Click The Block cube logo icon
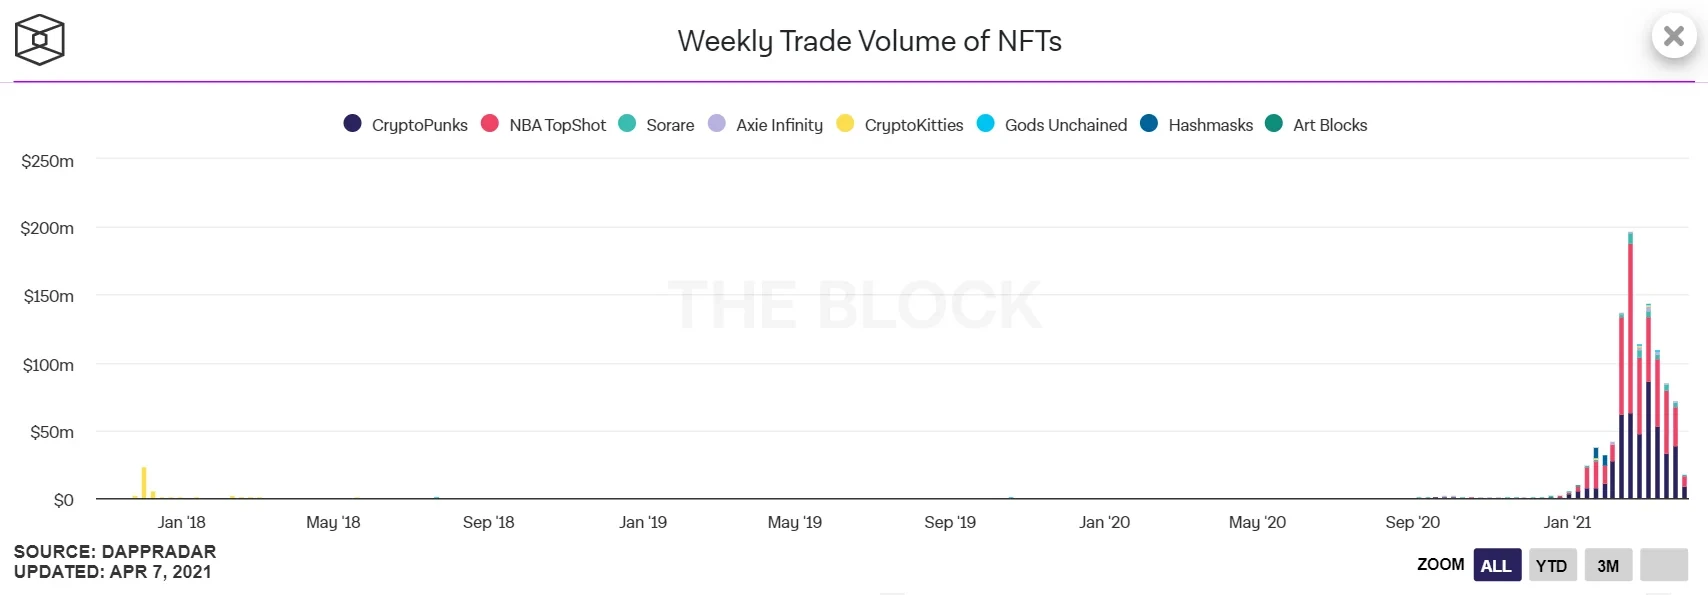This screenshot has width=1708, height=595. click(40, 40)
